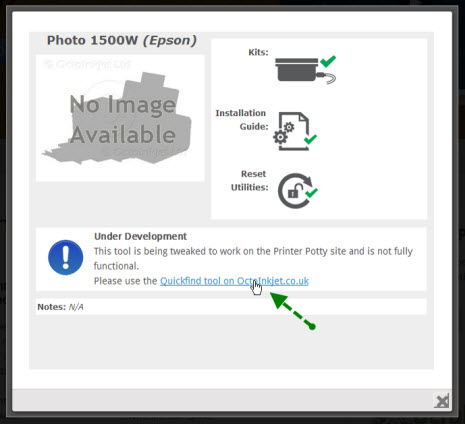Image resolution: width=465 pixels, height=424 pixels.
Task: Click the green dashed arrow annotation
Action: point(292,310)
